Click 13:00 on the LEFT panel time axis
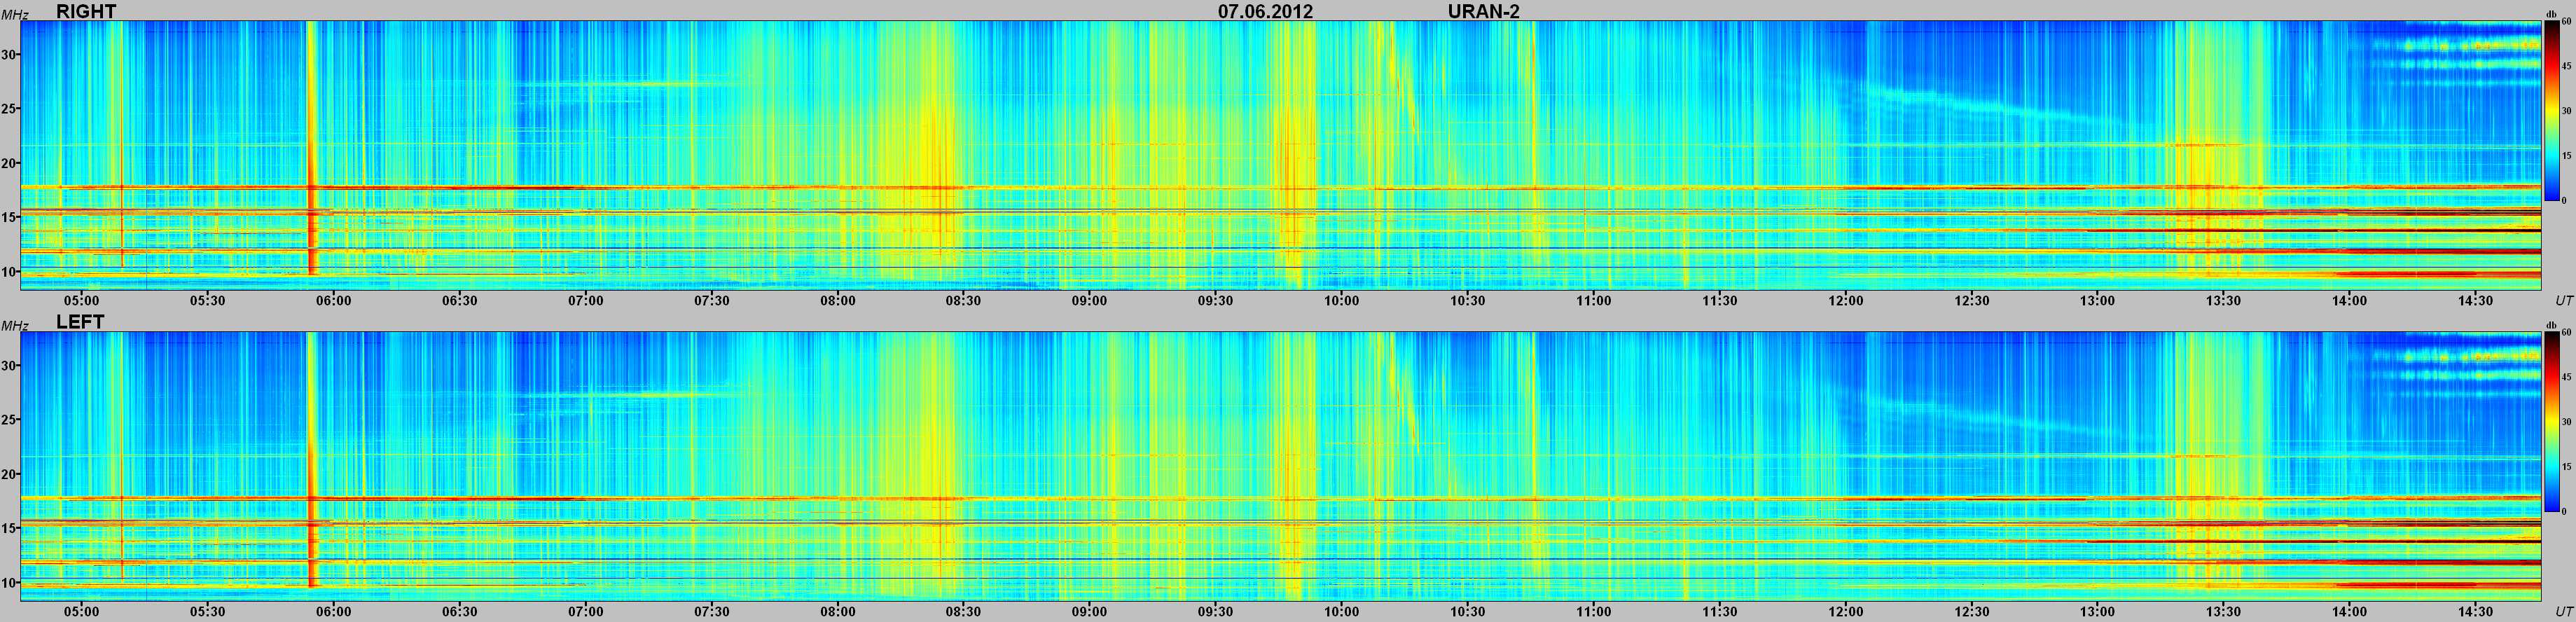The height and width of the screenshot is (622, 2576). pos(2097,611)
